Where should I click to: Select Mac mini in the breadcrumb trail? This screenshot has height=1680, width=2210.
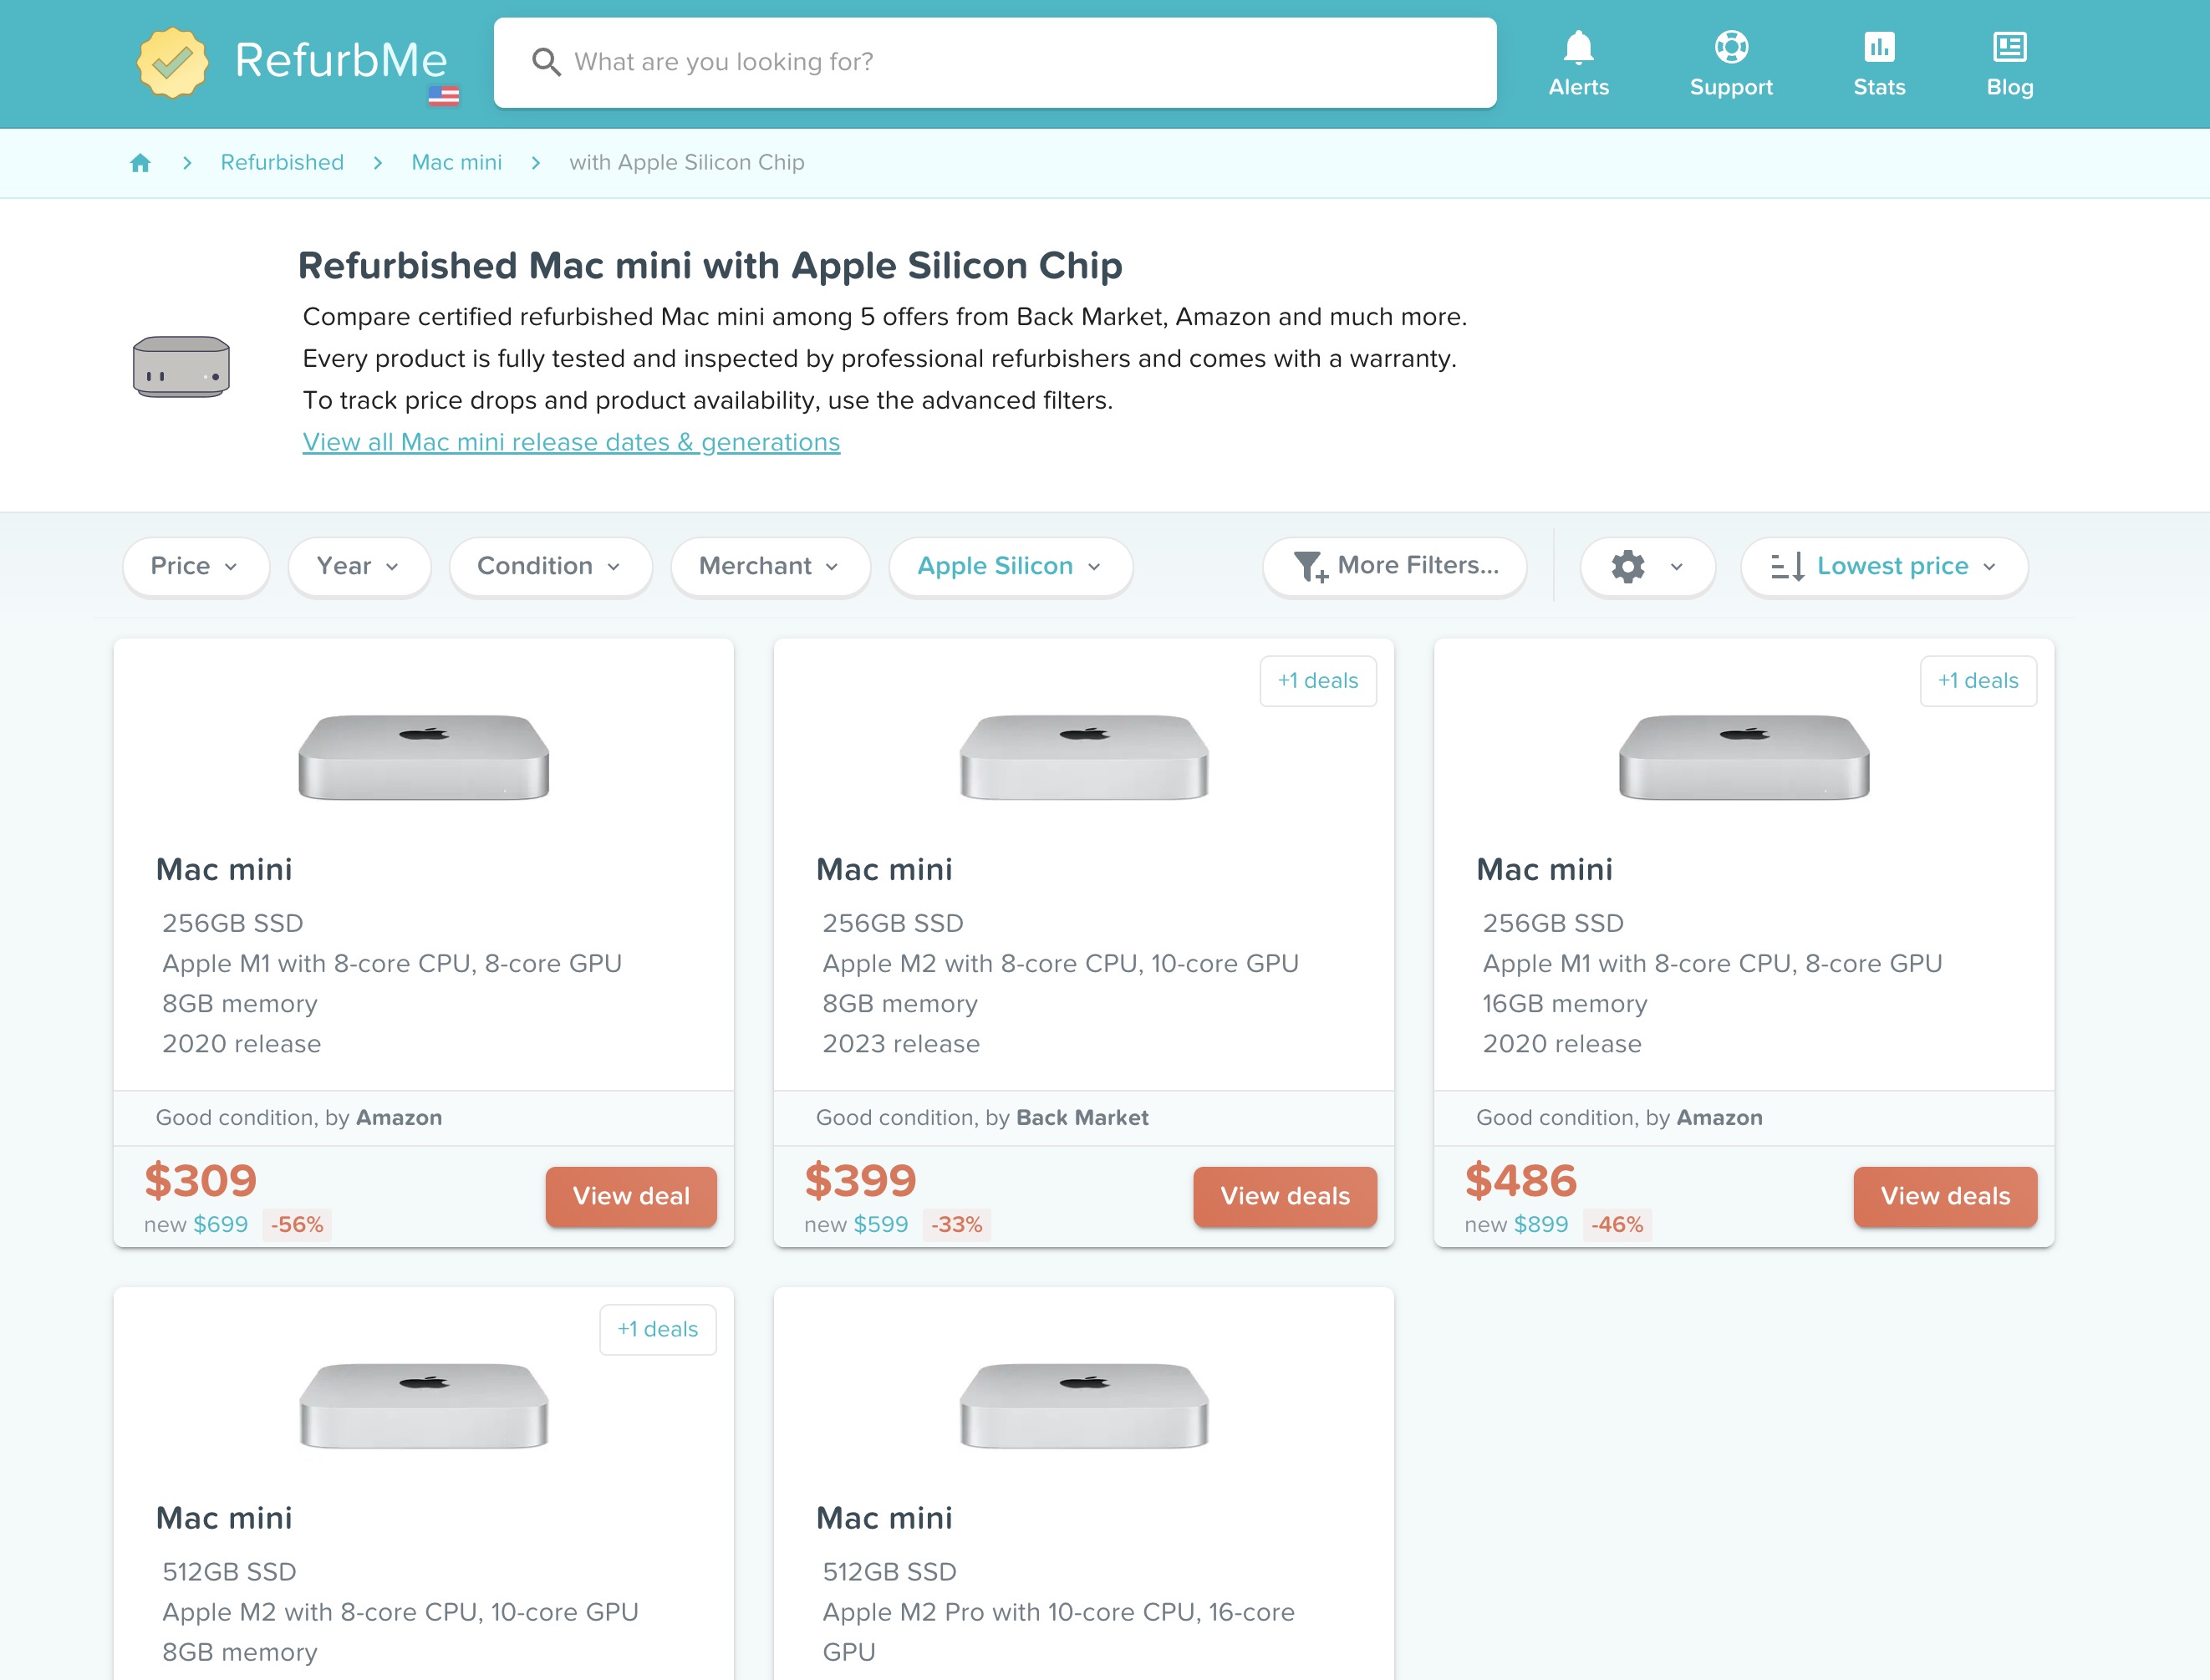click(456, 162)
